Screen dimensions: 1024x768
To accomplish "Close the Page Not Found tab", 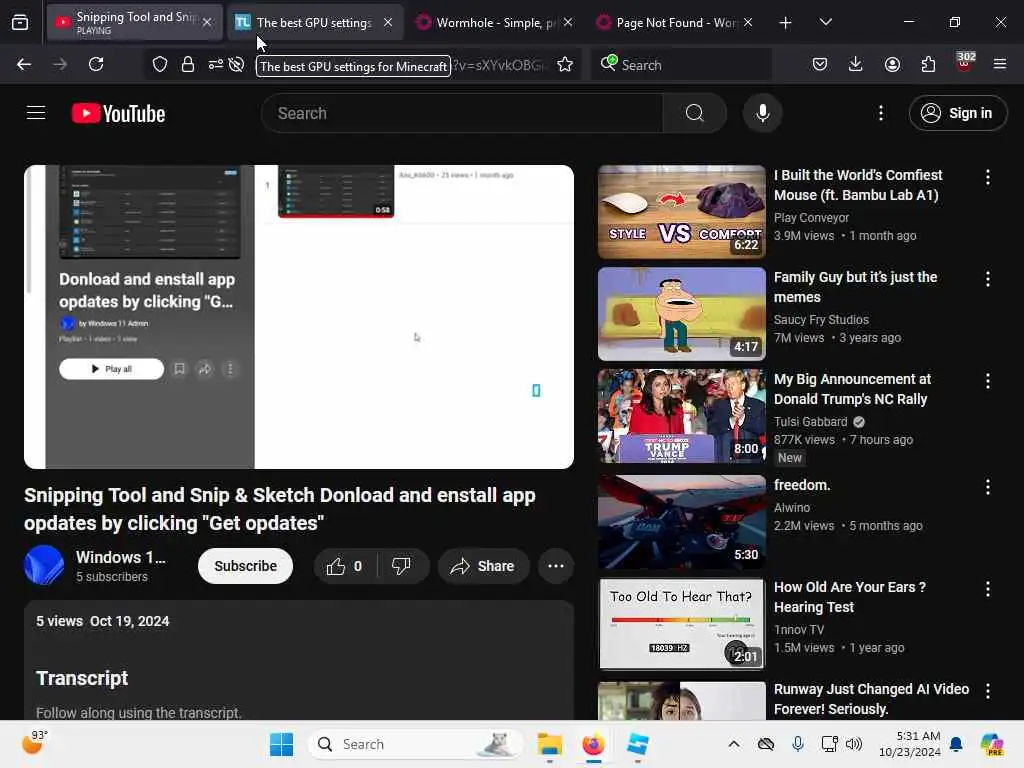I will [x=748, y=22].
